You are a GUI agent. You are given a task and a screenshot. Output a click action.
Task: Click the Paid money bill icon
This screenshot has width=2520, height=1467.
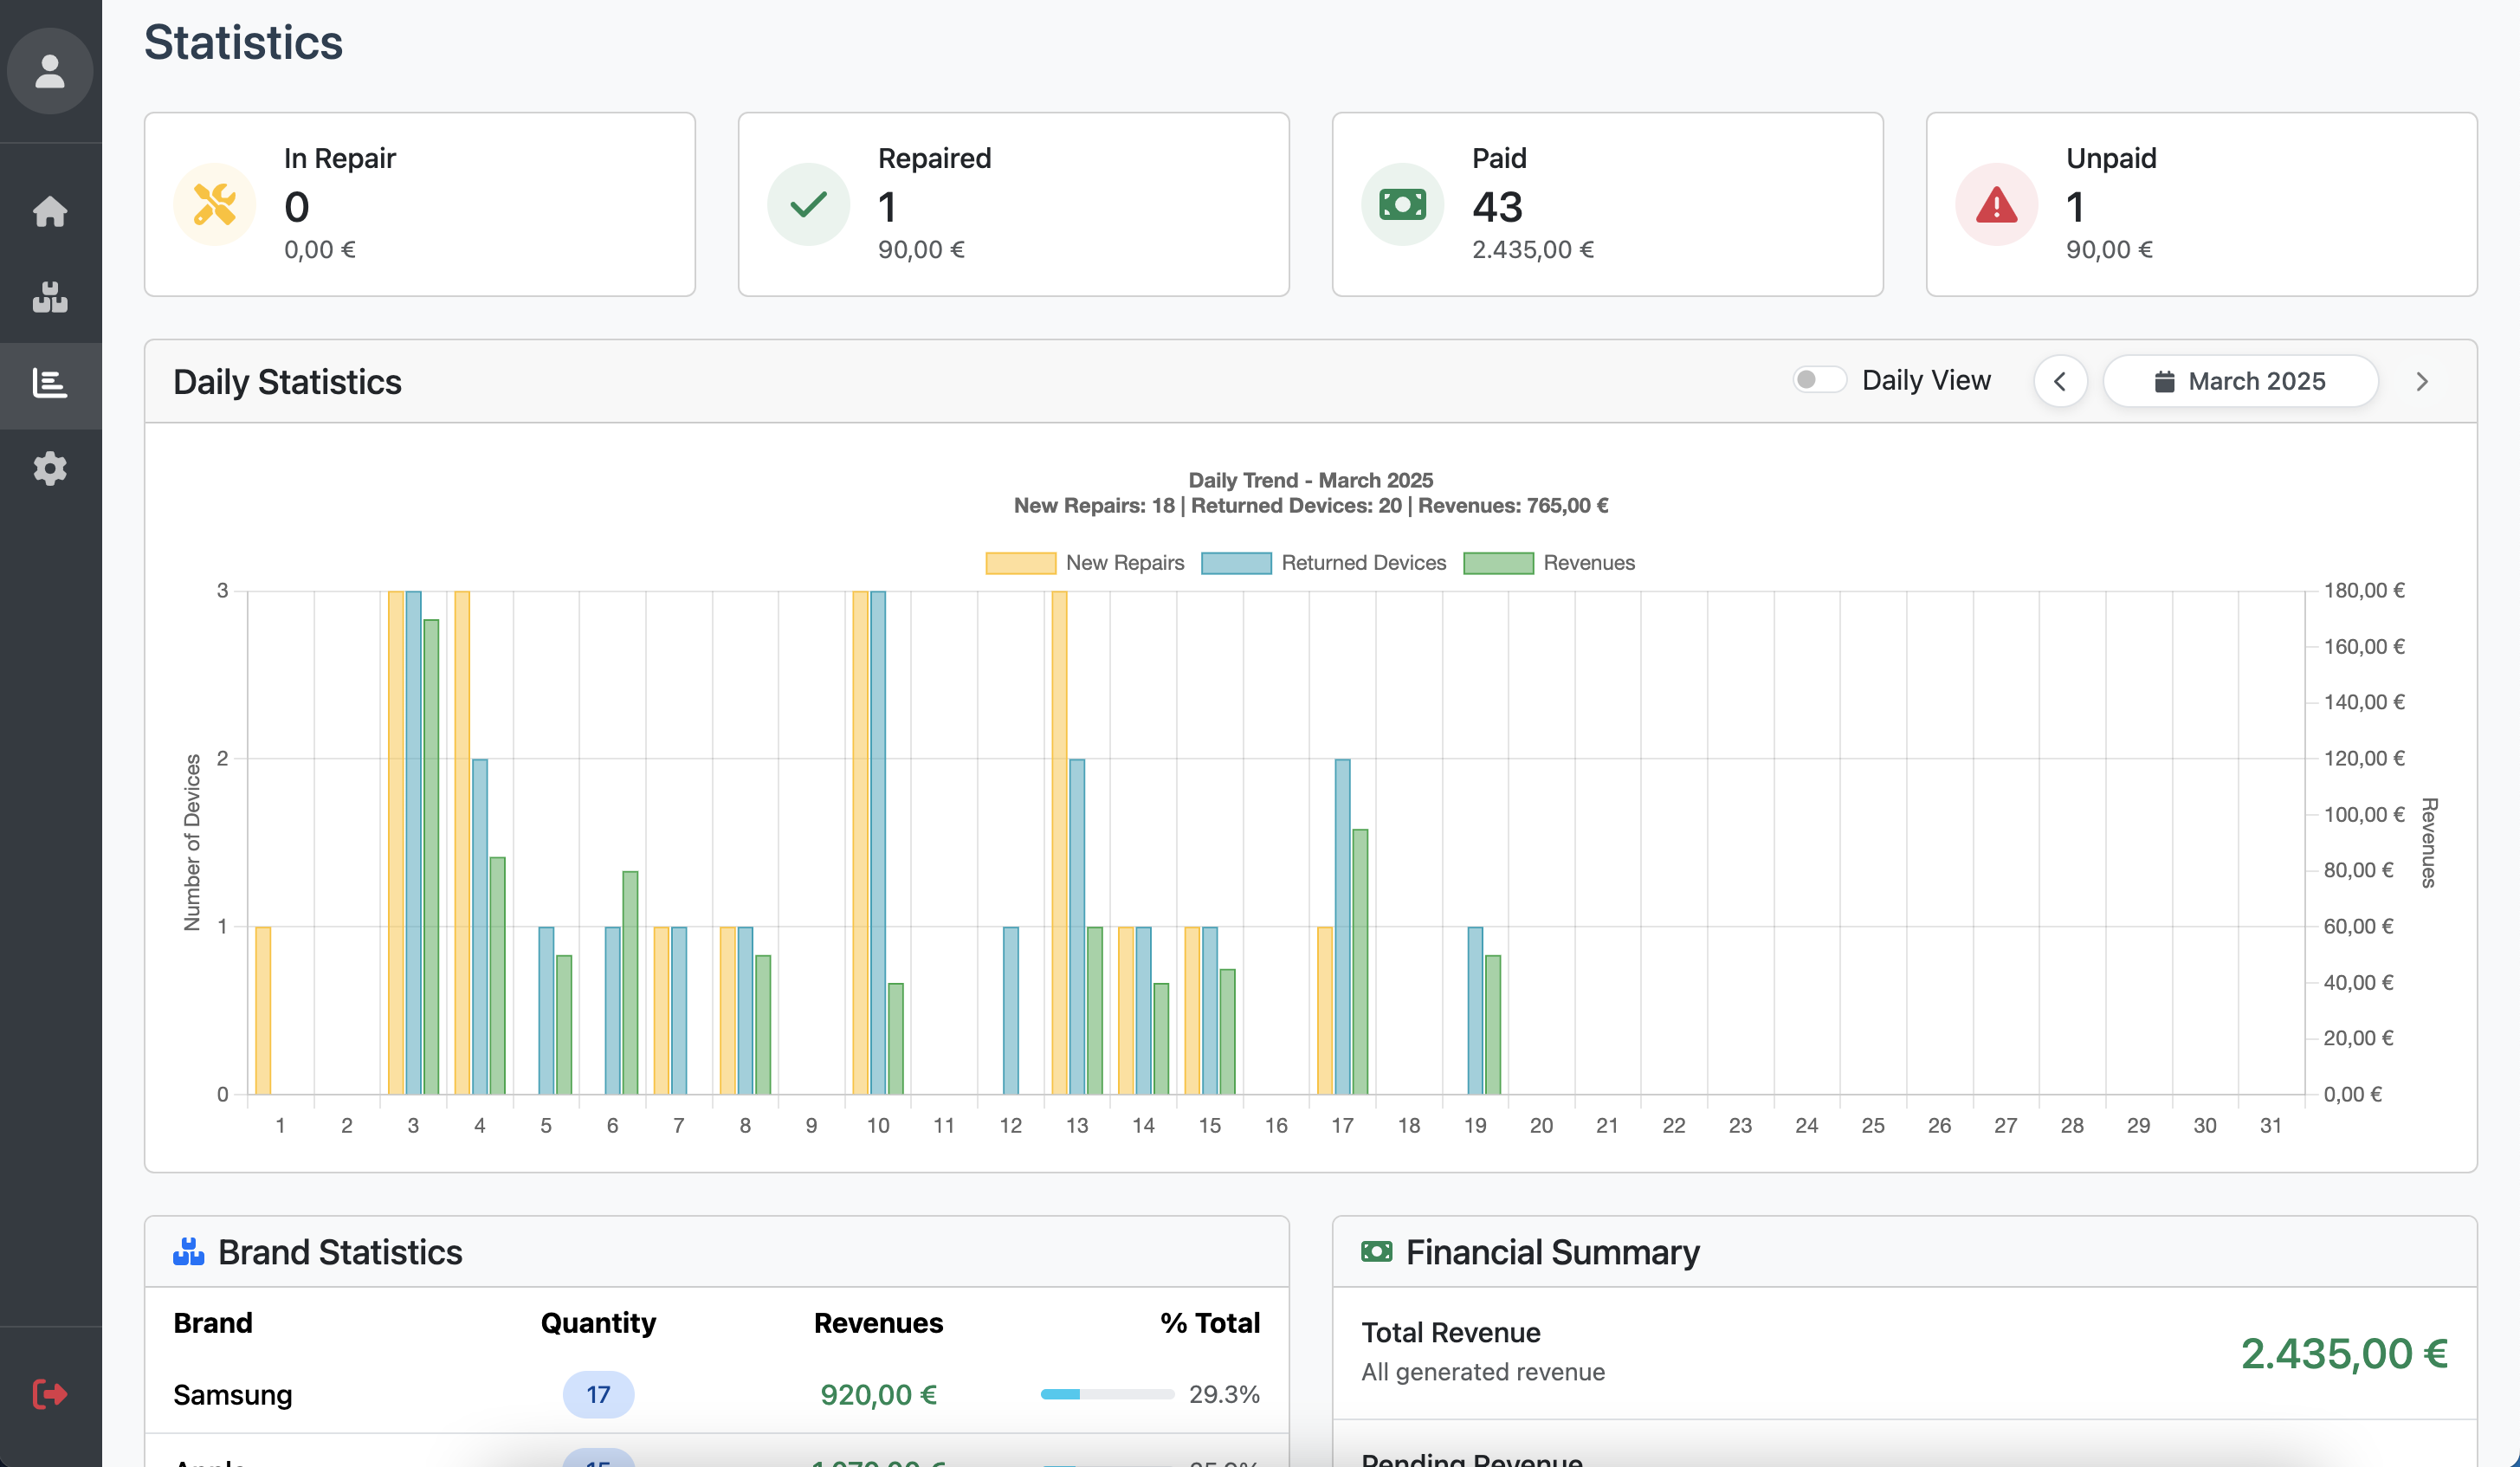pos(1402,204)
